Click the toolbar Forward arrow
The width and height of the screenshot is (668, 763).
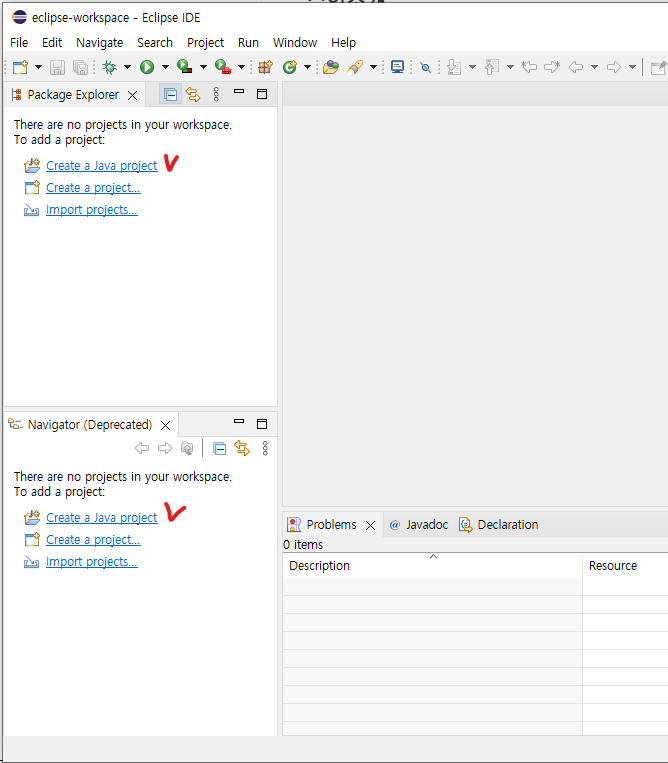click(614, 67)
